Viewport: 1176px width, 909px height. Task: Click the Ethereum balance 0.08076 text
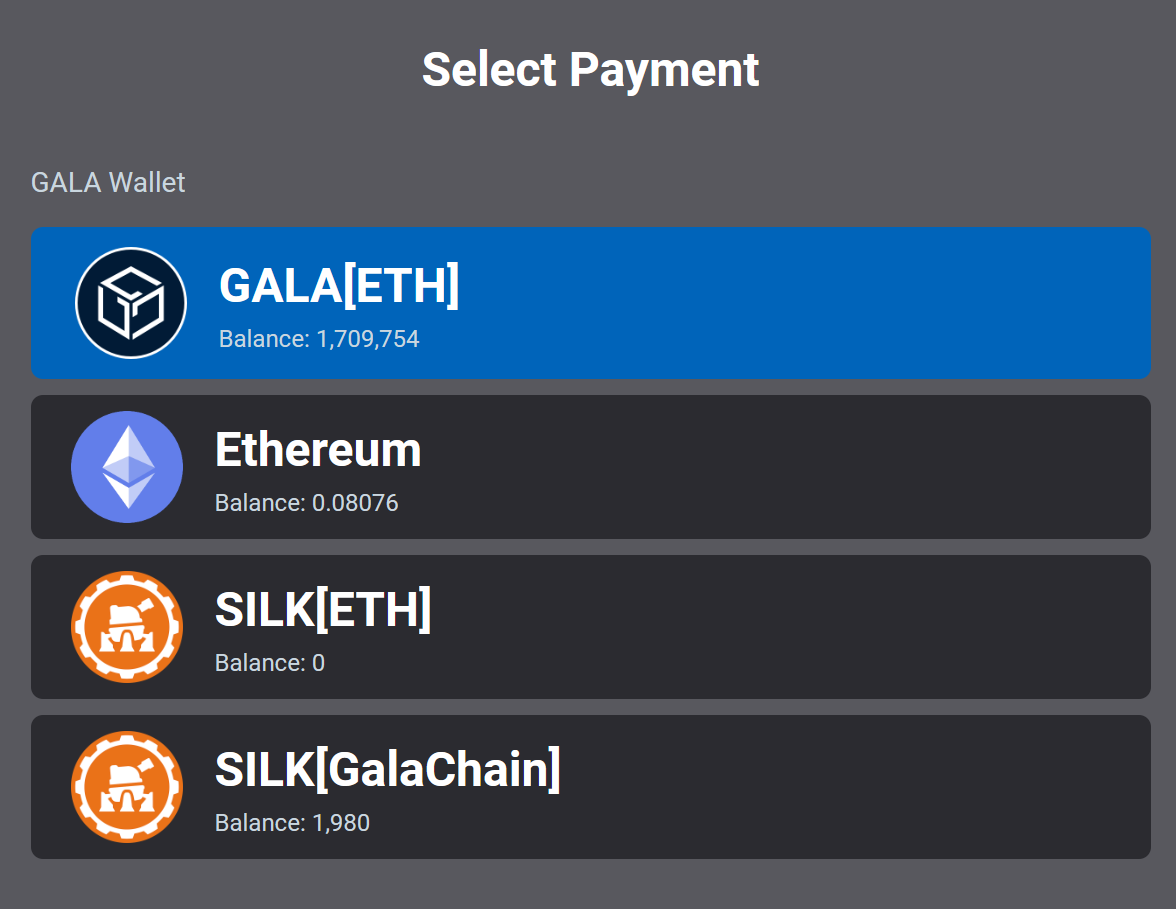pyautogui.click(x=306, y=502)
